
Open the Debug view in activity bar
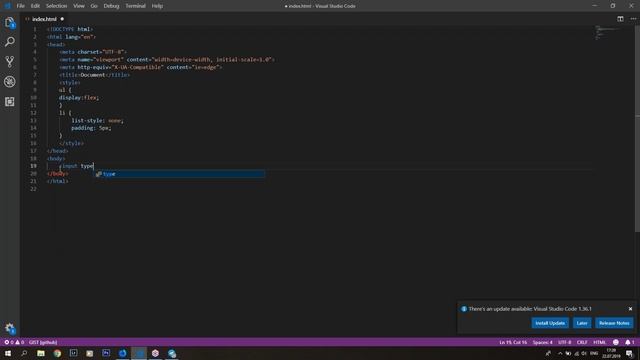[10, 82]
